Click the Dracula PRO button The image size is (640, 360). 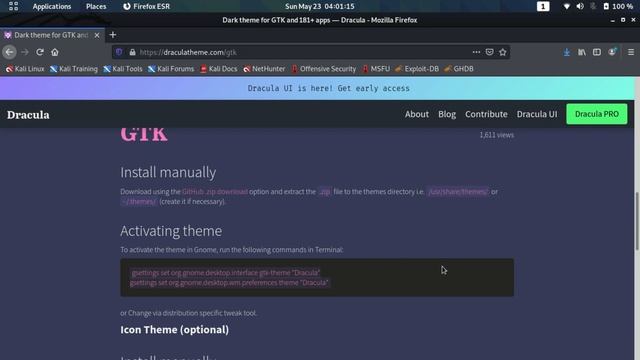597,114
